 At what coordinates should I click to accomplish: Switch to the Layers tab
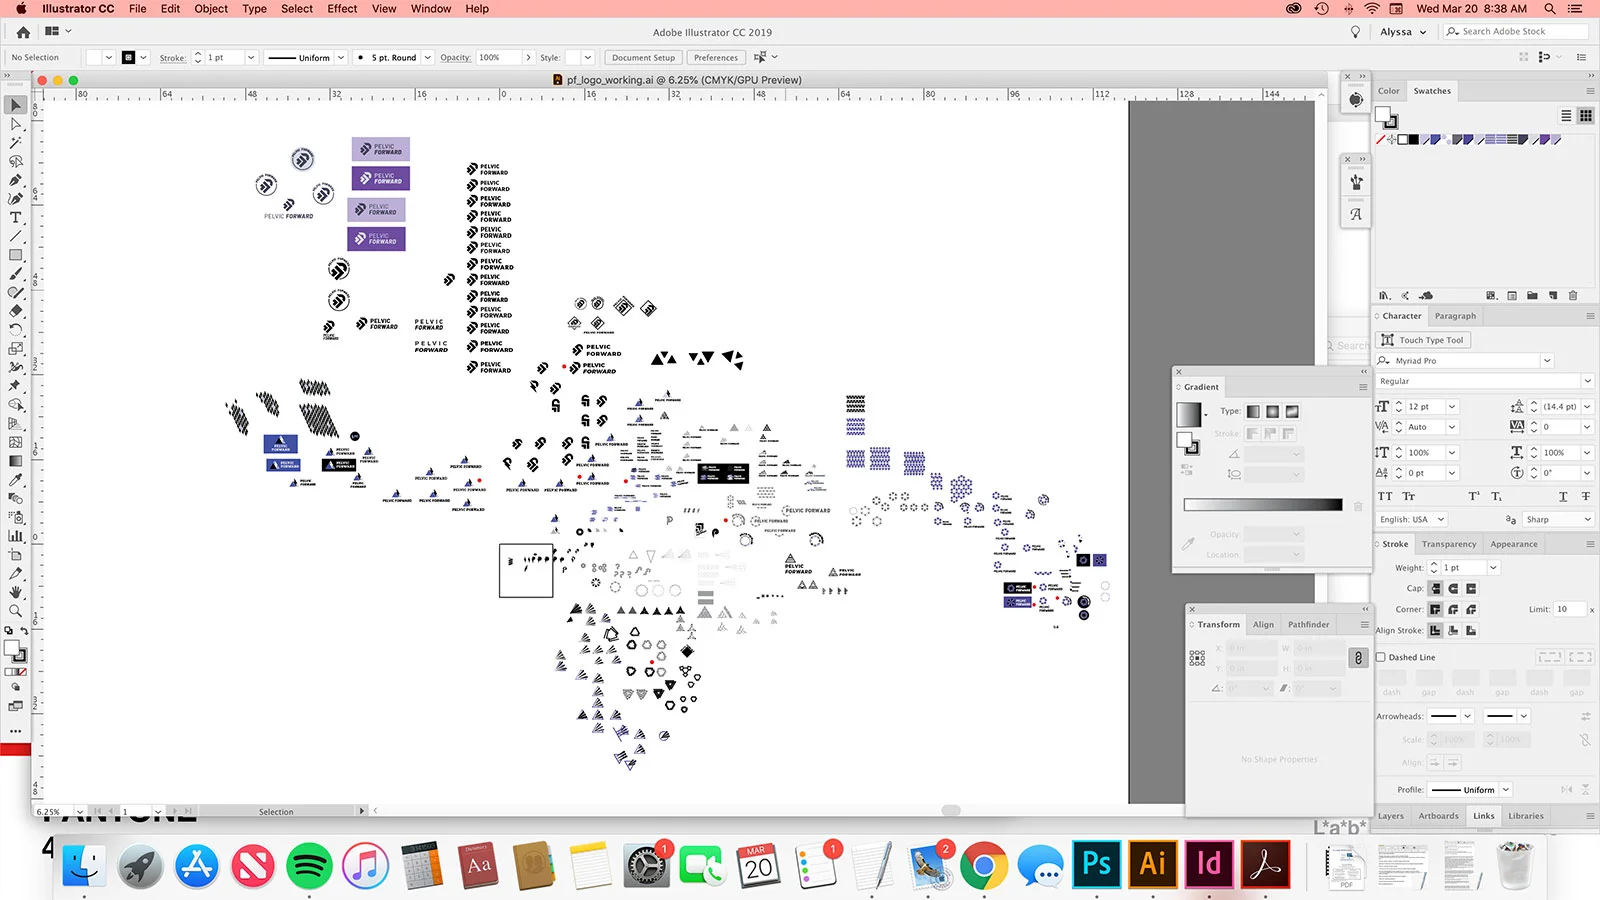click(1391, 816)
